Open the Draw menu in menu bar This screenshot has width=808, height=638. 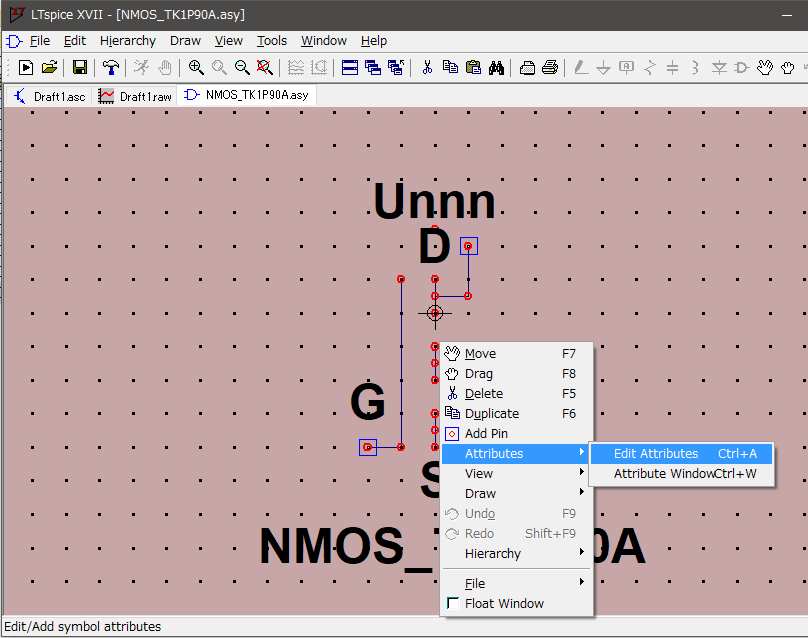185,41
